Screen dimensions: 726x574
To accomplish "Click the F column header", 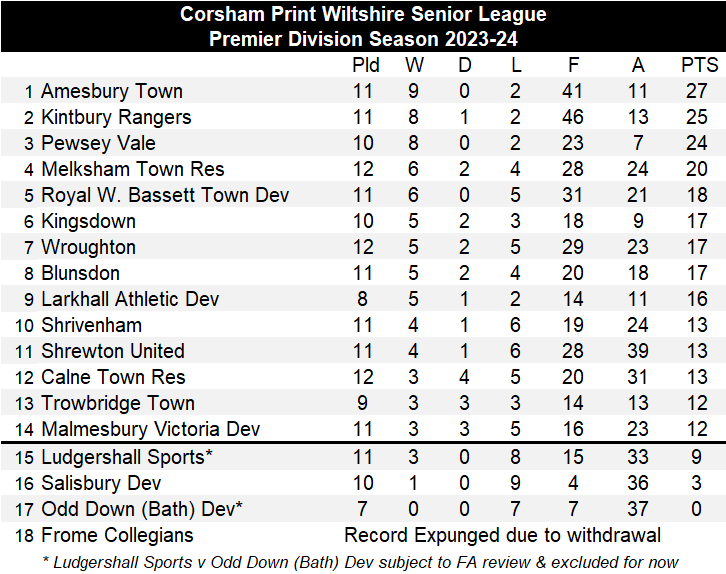I will coord(573,65).
